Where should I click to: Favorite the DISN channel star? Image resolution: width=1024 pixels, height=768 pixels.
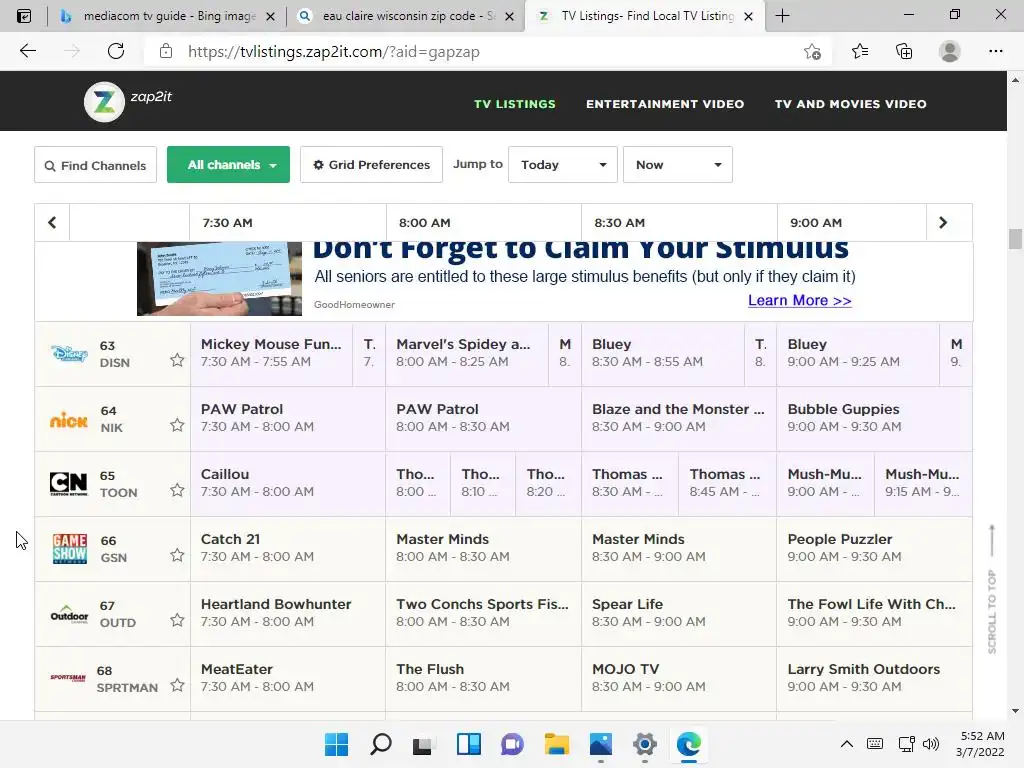tap(177, 360)
